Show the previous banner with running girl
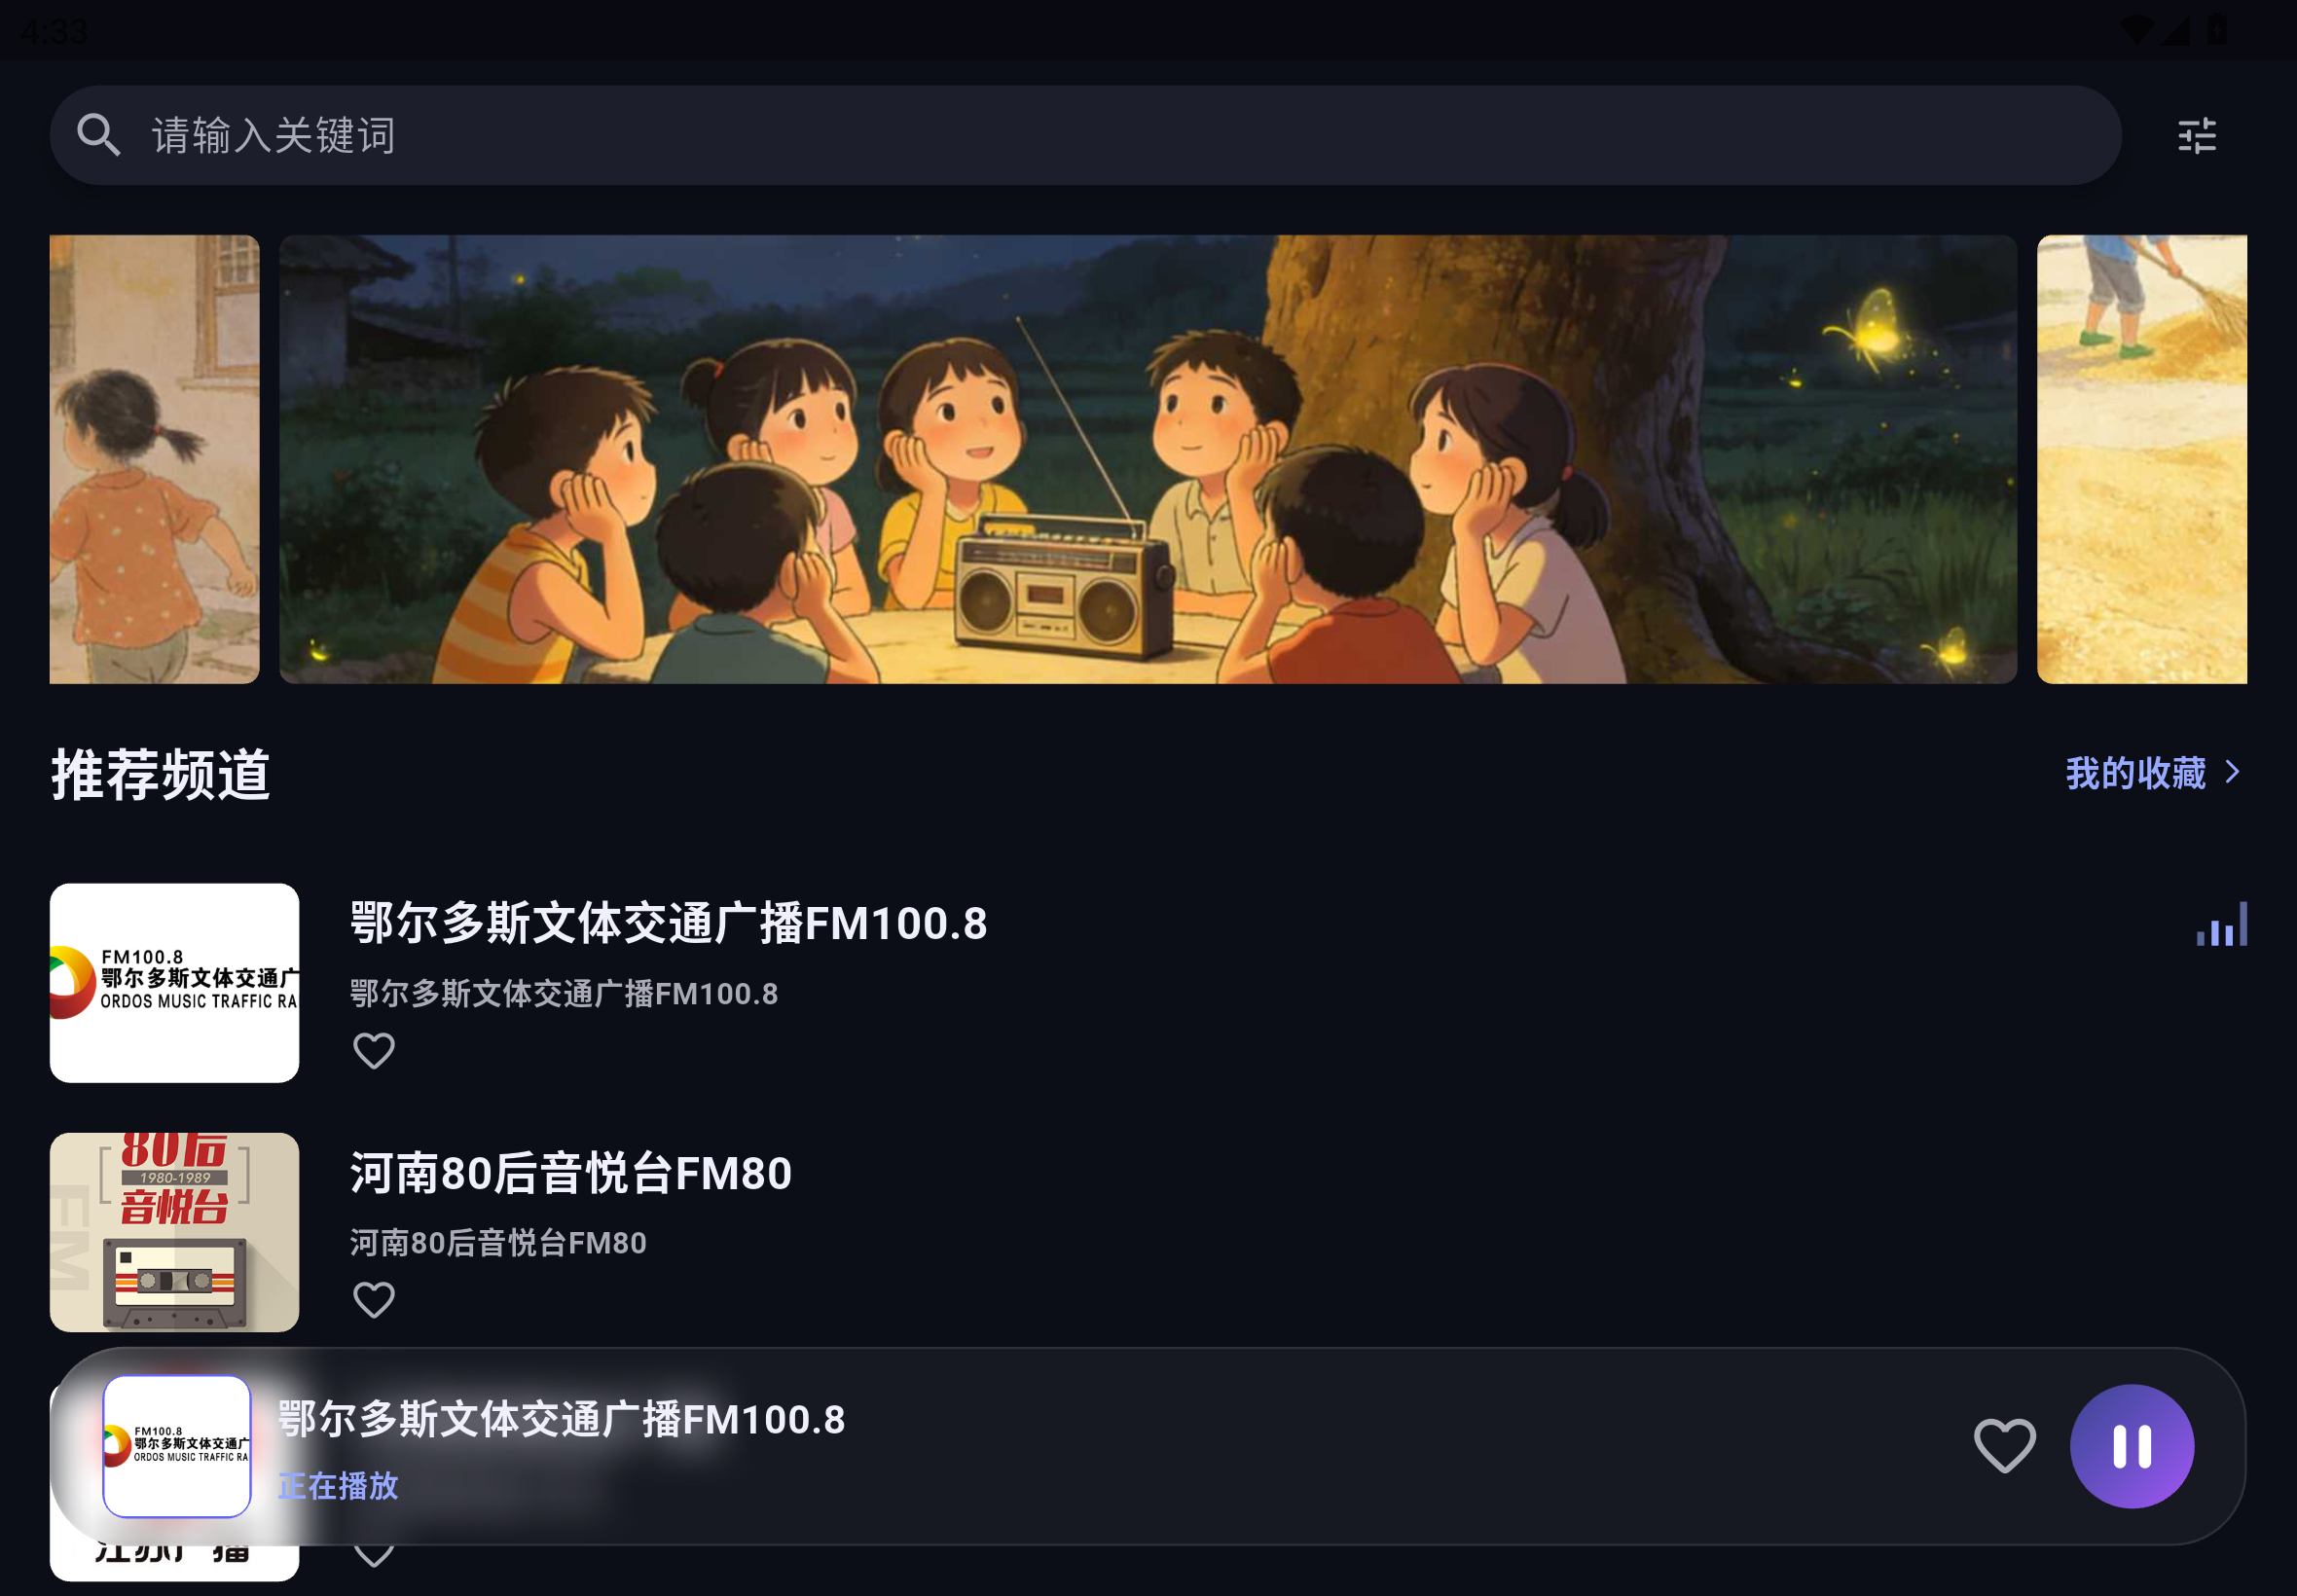The image size is (2297, 1596). coord(154,459)
